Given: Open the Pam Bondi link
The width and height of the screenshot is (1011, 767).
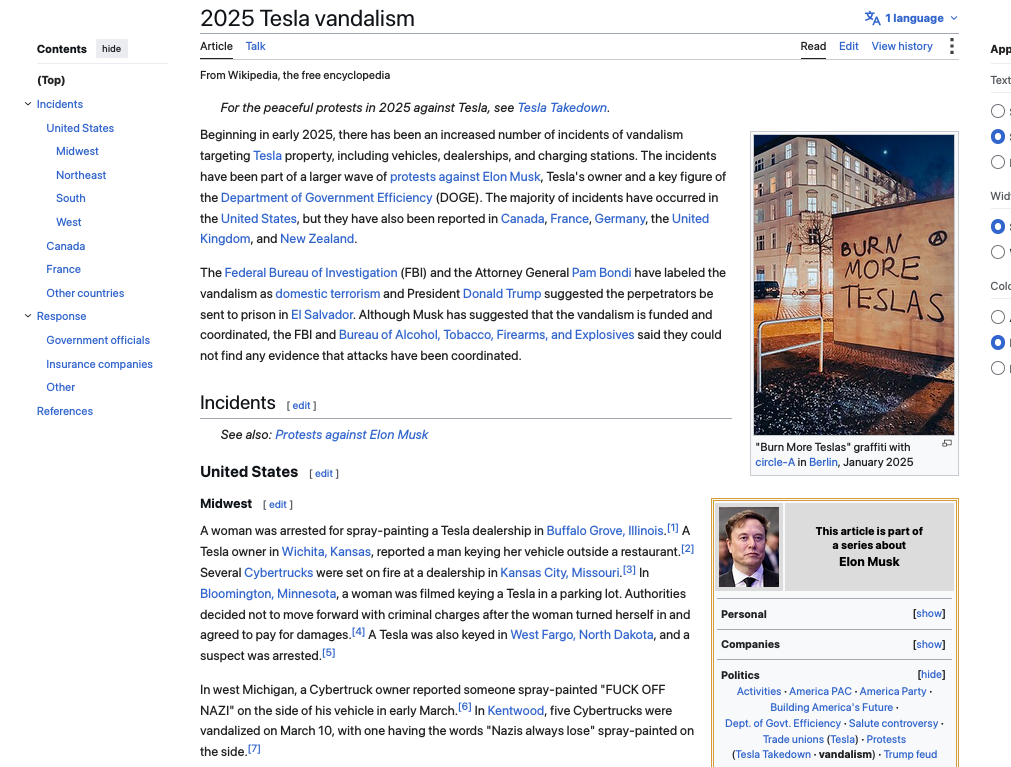Looking at the screenshot, I should [x=602, y=273].
